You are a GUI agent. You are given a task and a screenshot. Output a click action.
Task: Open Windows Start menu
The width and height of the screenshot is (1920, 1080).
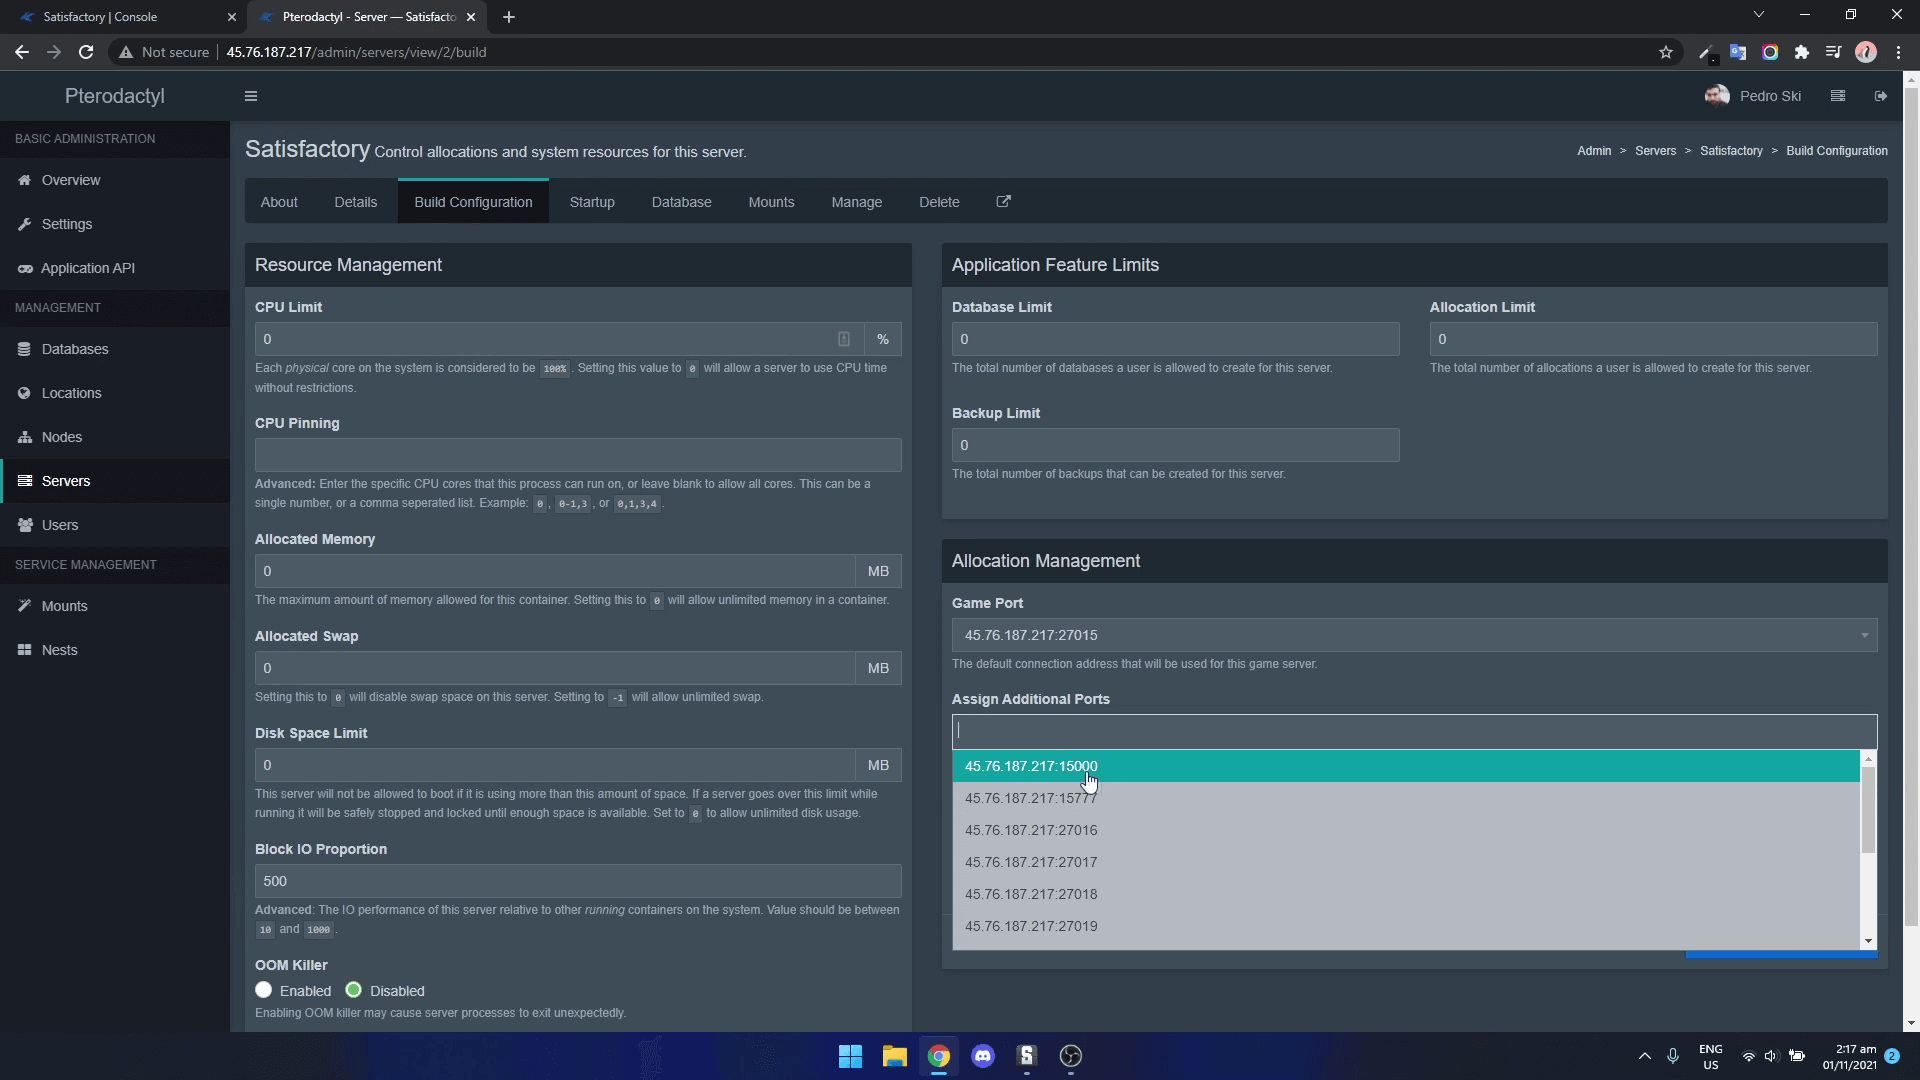[850, 1056]
